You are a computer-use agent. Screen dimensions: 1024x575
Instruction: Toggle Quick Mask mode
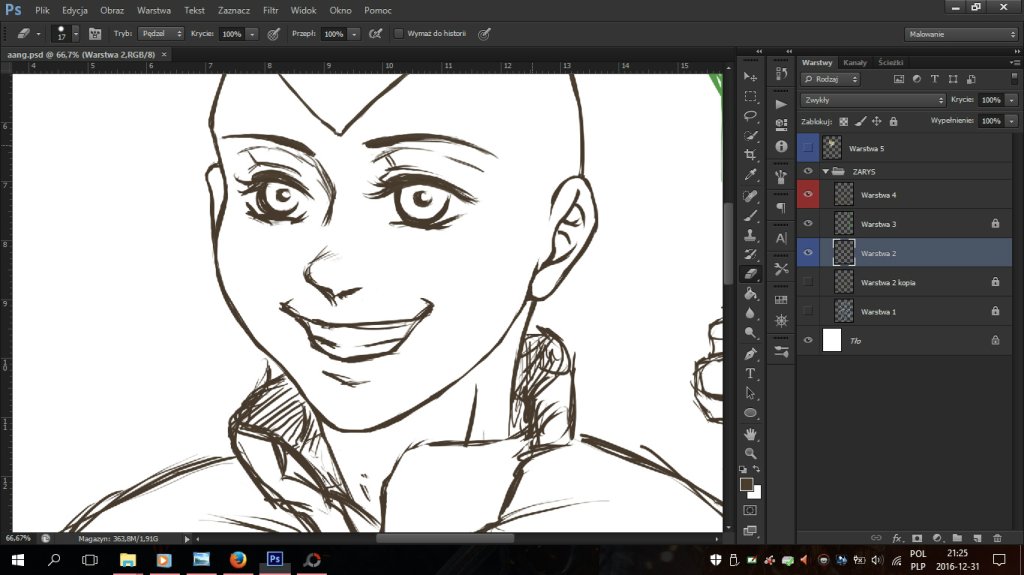click(750, 510)
